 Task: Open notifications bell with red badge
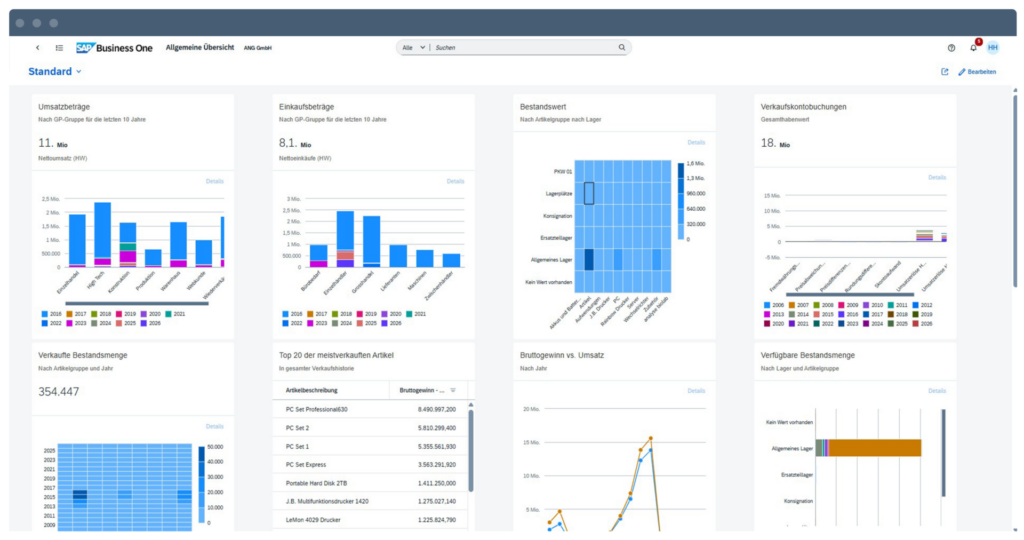974,47
